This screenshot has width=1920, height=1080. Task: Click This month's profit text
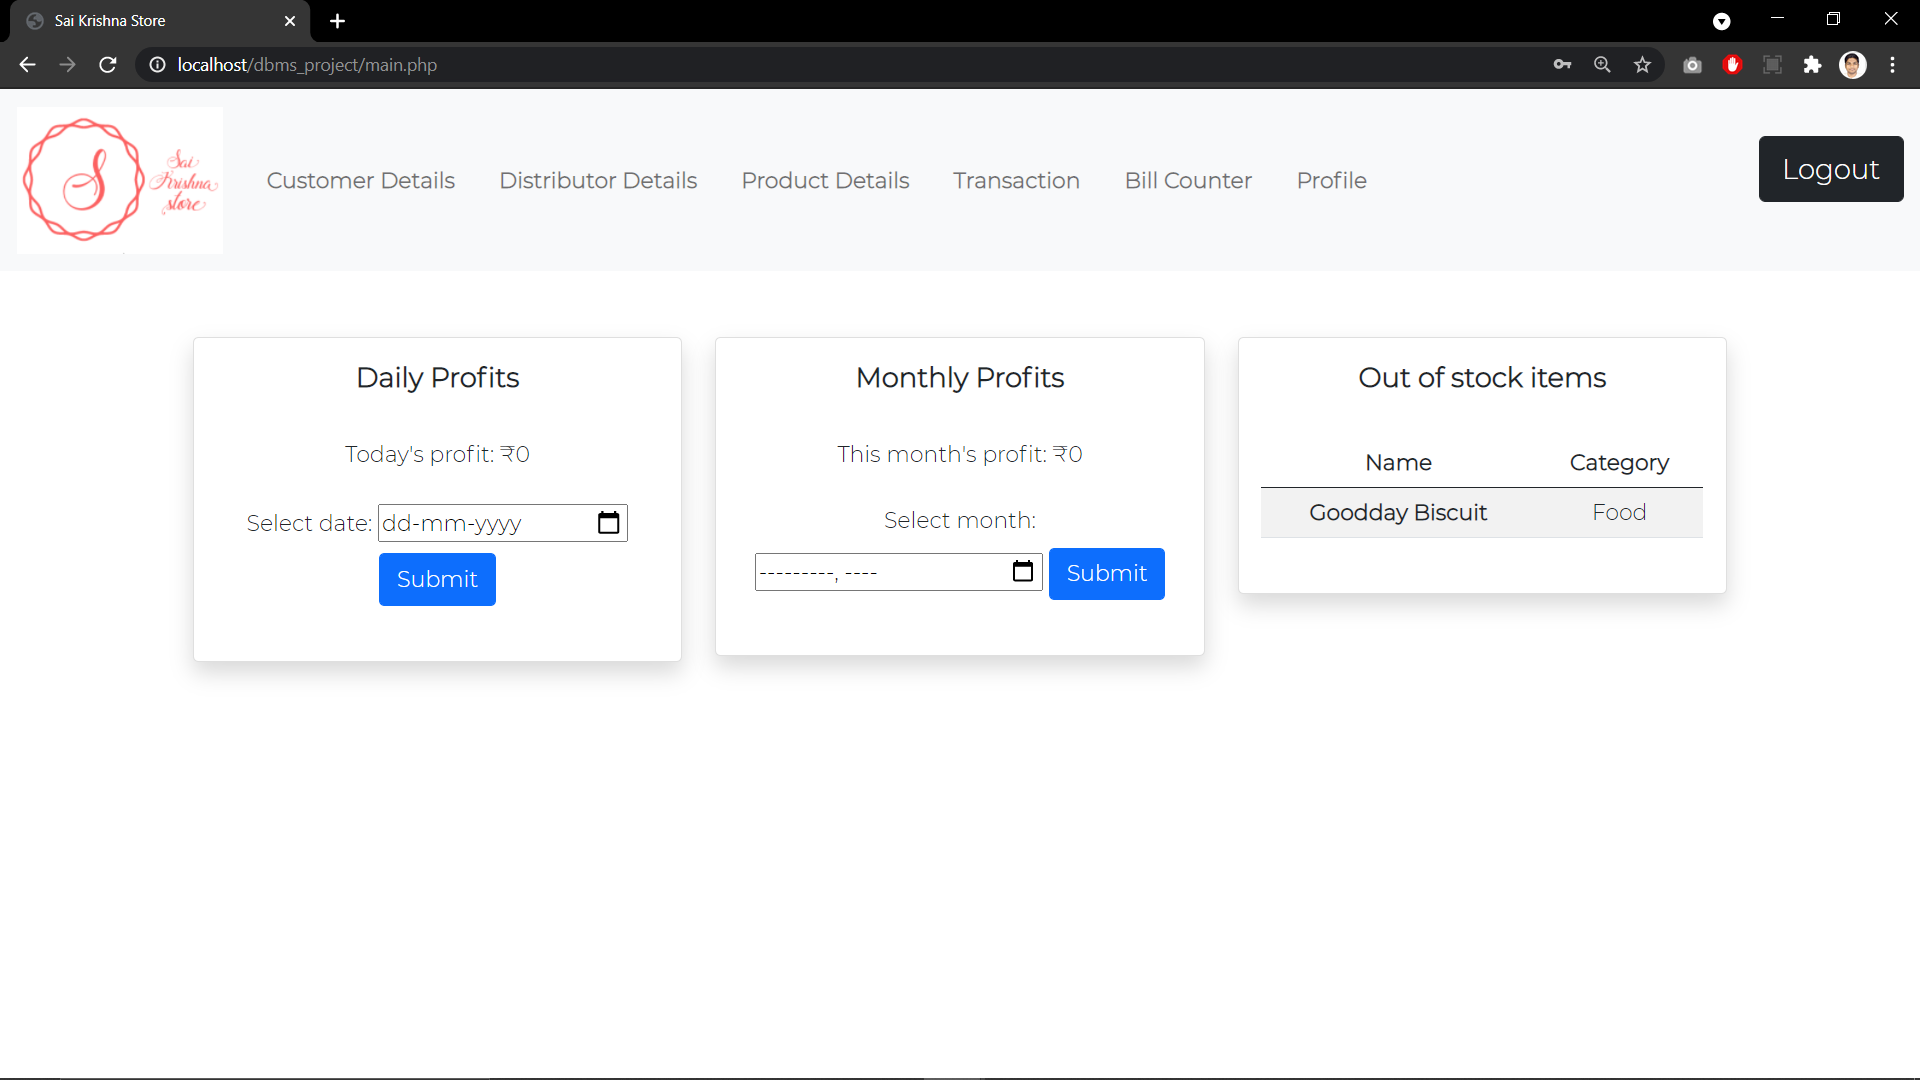click(x=959, y=454)
